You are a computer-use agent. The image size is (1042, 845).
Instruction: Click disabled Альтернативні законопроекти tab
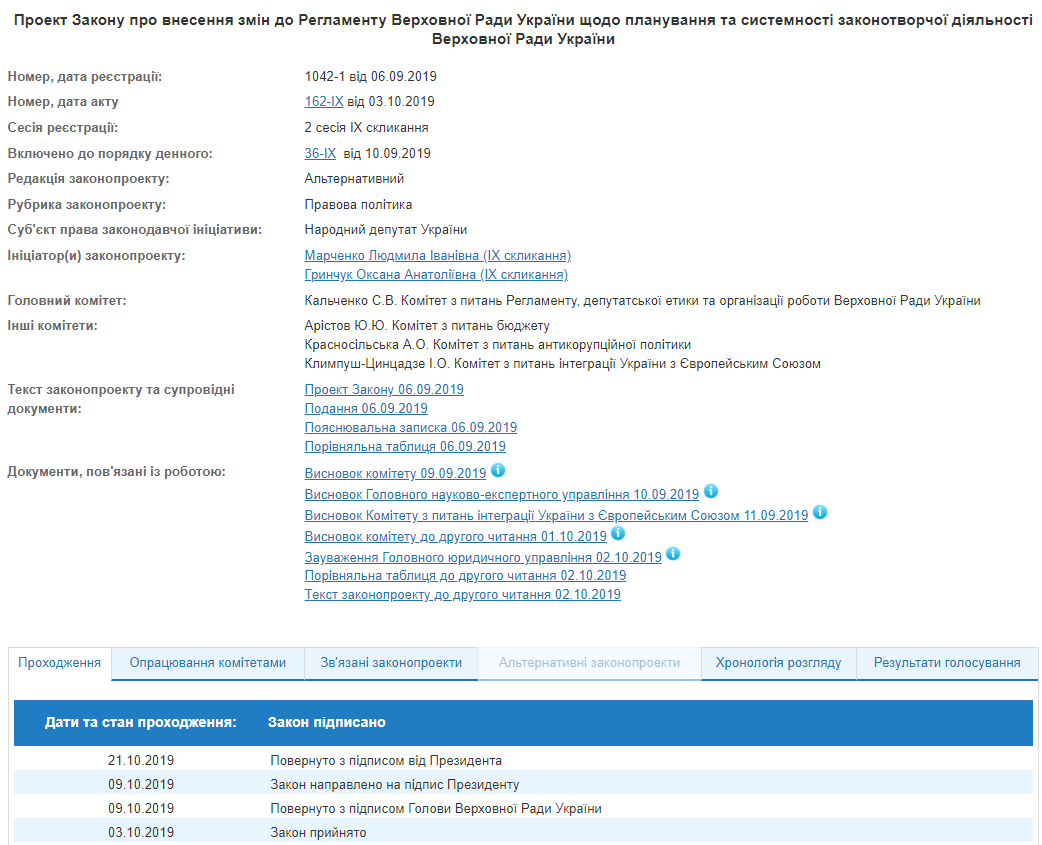point(589,663)
